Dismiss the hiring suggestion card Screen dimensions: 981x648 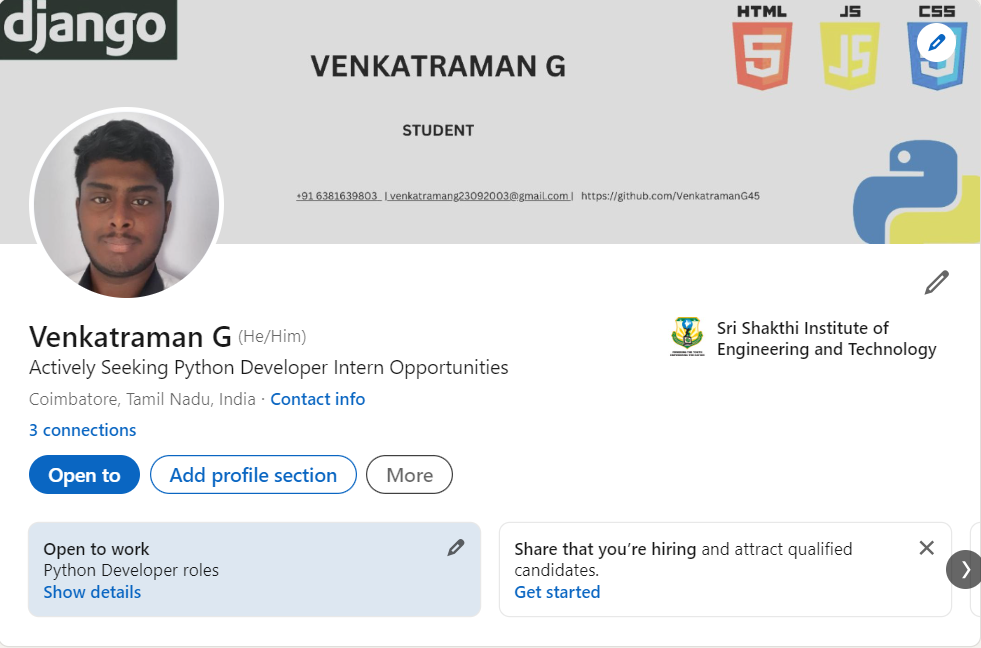click(x=926, y=548)
